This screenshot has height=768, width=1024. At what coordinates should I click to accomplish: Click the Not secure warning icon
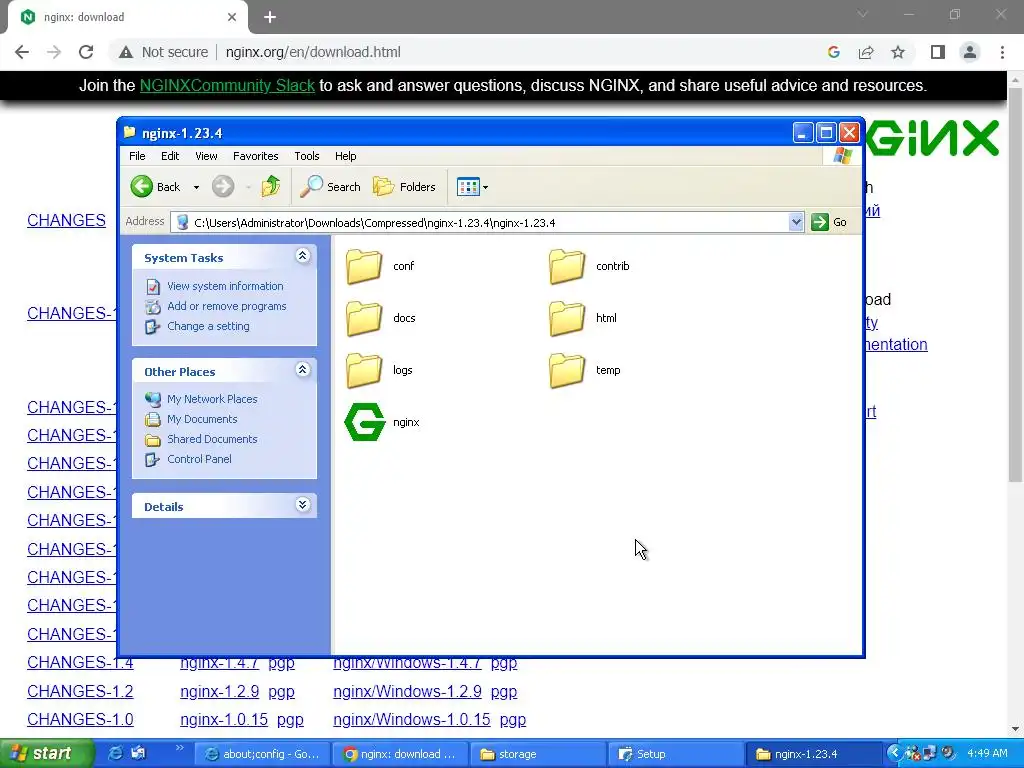[126, 52]
